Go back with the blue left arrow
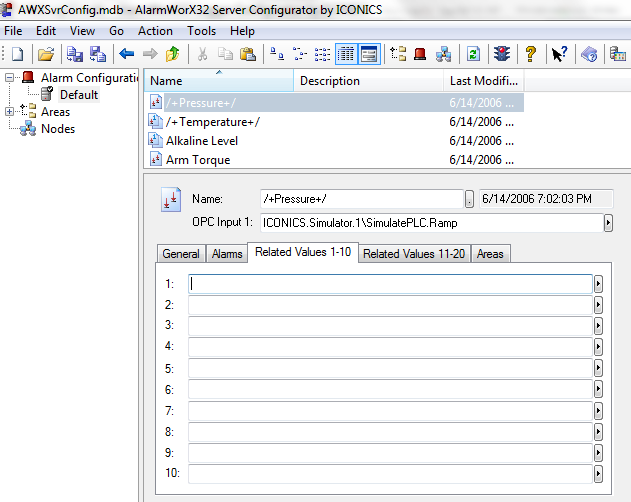The image size is (631, 502). tap(127, 54)
